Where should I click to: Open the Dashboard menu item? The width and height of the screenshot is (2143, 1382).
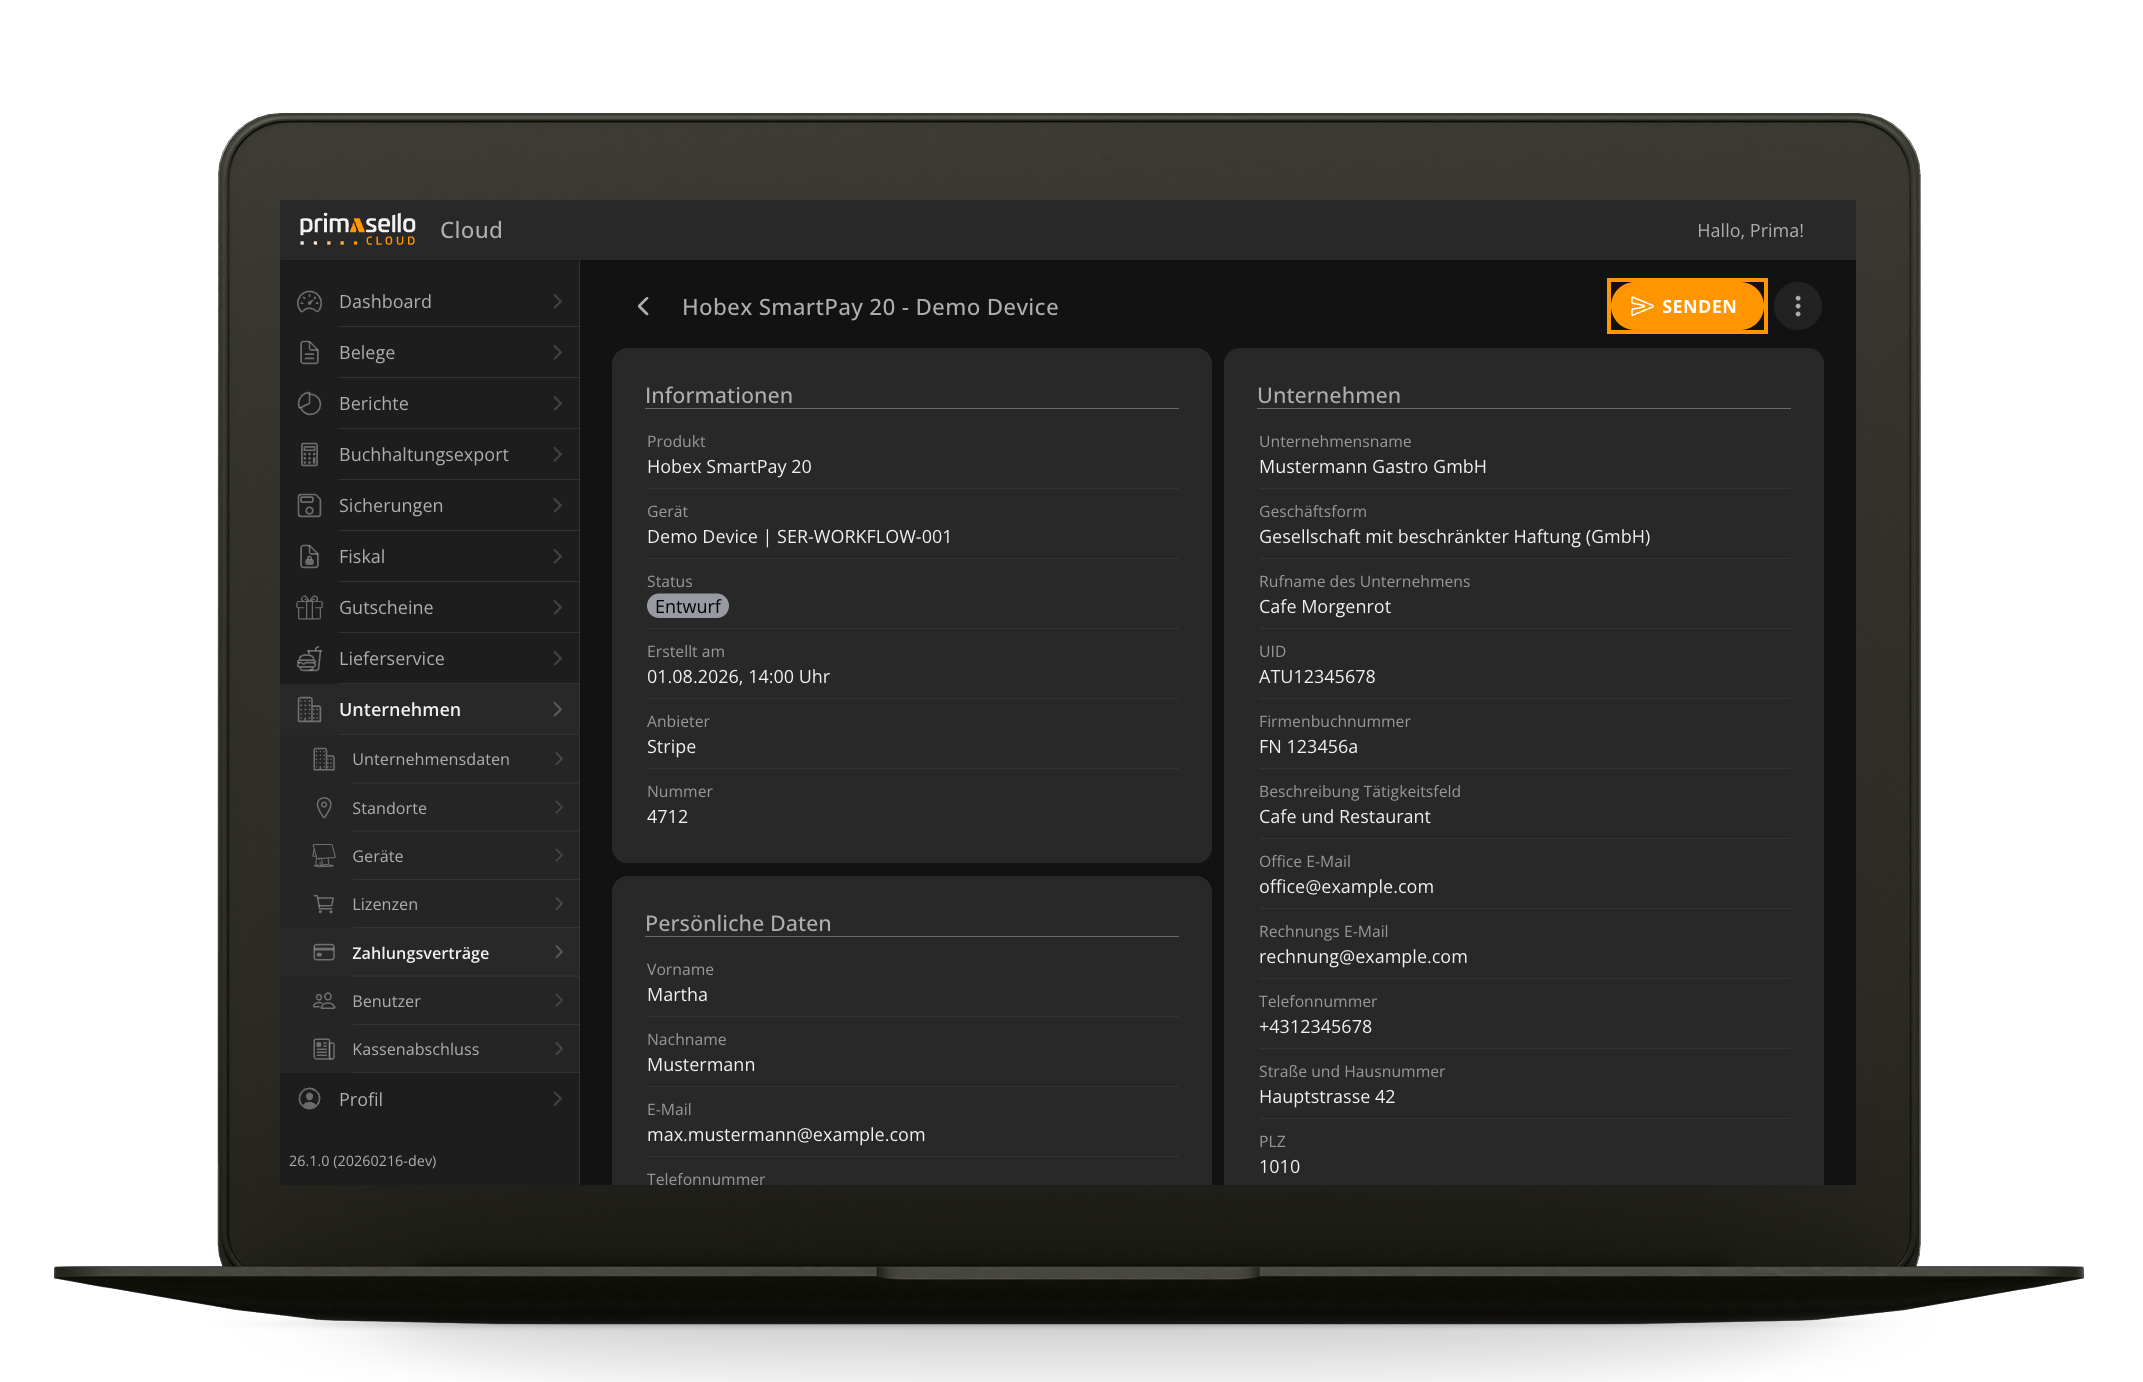tap(430, 301)
